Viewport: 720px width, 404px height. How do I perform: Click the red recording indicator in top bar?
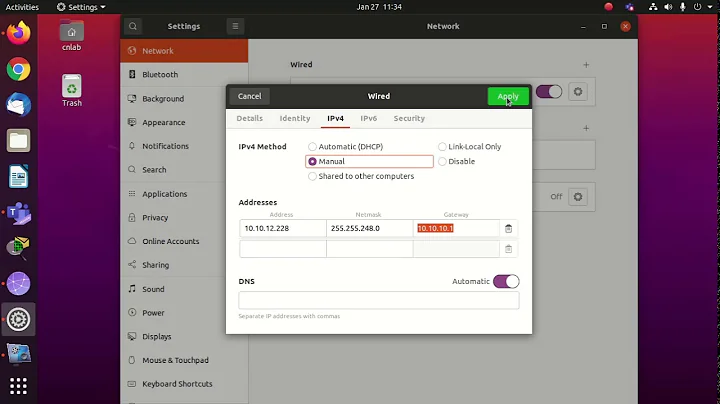click(x=608, y=7)
